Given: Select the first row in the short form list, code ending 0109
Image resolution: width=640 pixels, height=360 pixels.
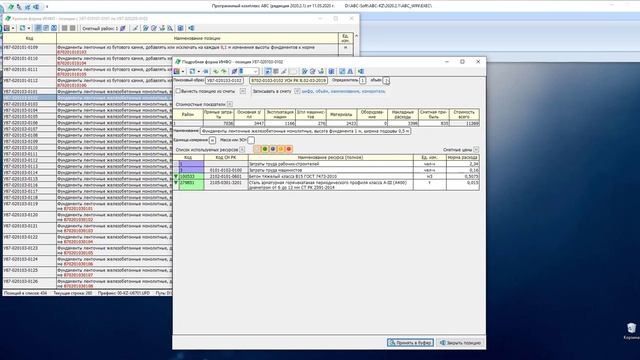Looking at the screenshot, I should tap(178, 49).
